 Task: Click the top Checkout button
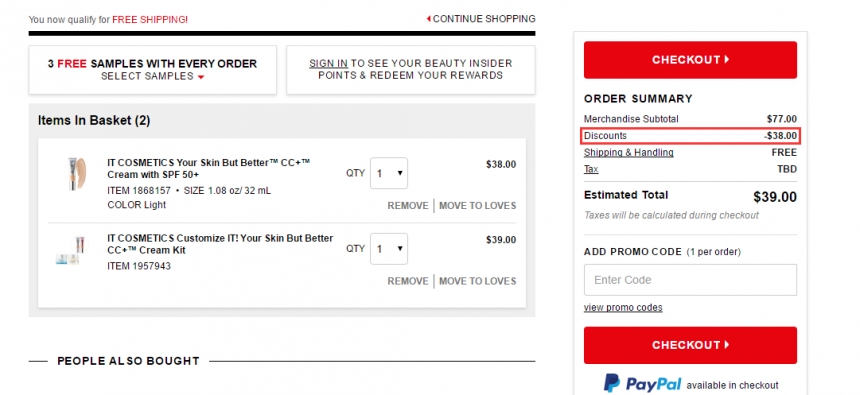click(690, 60)
